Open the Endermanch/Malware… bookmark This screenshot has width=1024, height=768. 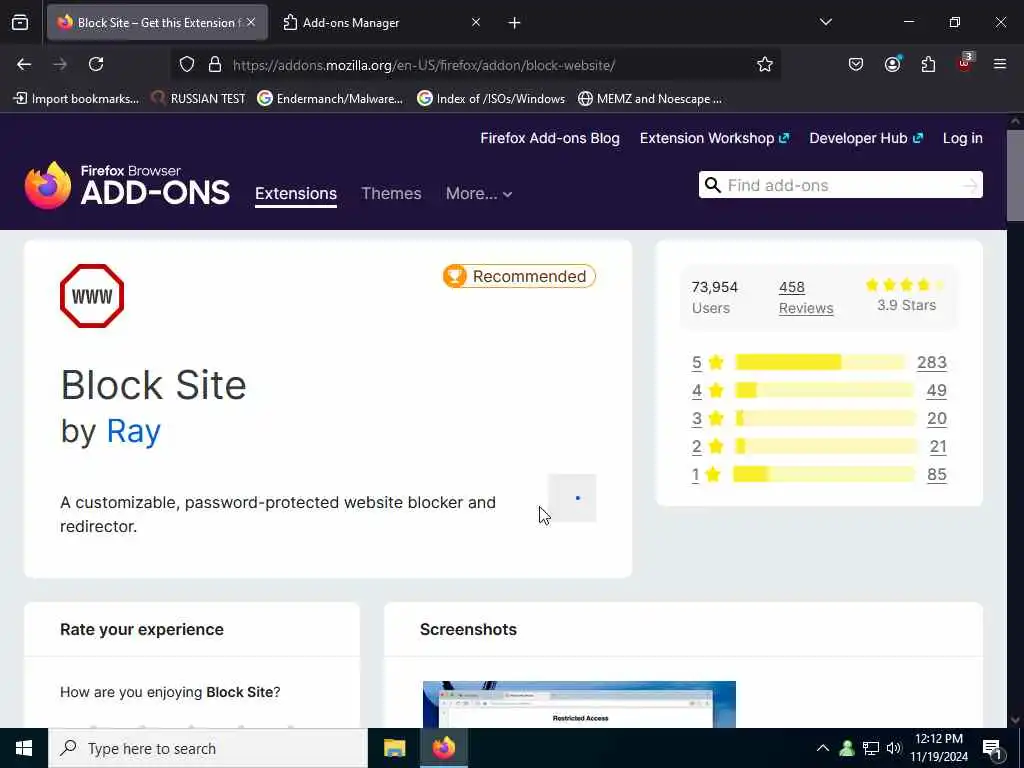pos(330,99)
